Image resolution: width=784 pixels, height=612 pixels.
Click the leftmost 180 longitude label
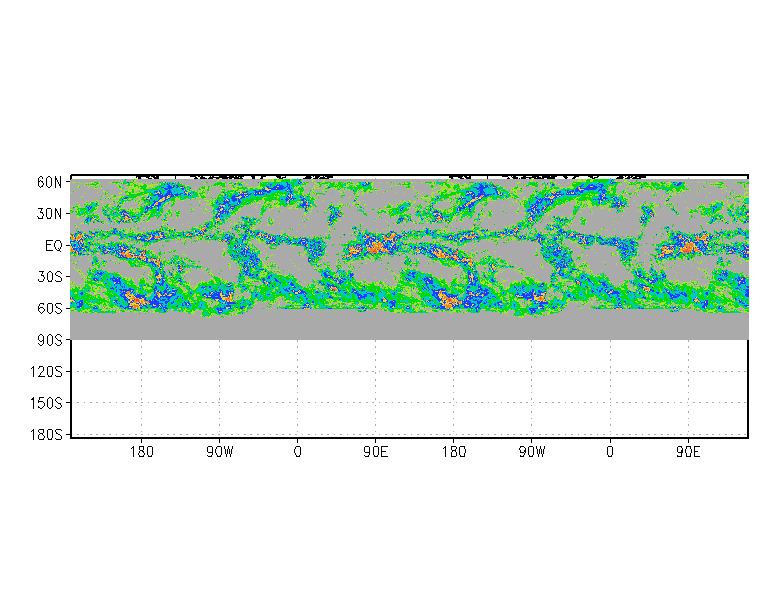(142, 452)
